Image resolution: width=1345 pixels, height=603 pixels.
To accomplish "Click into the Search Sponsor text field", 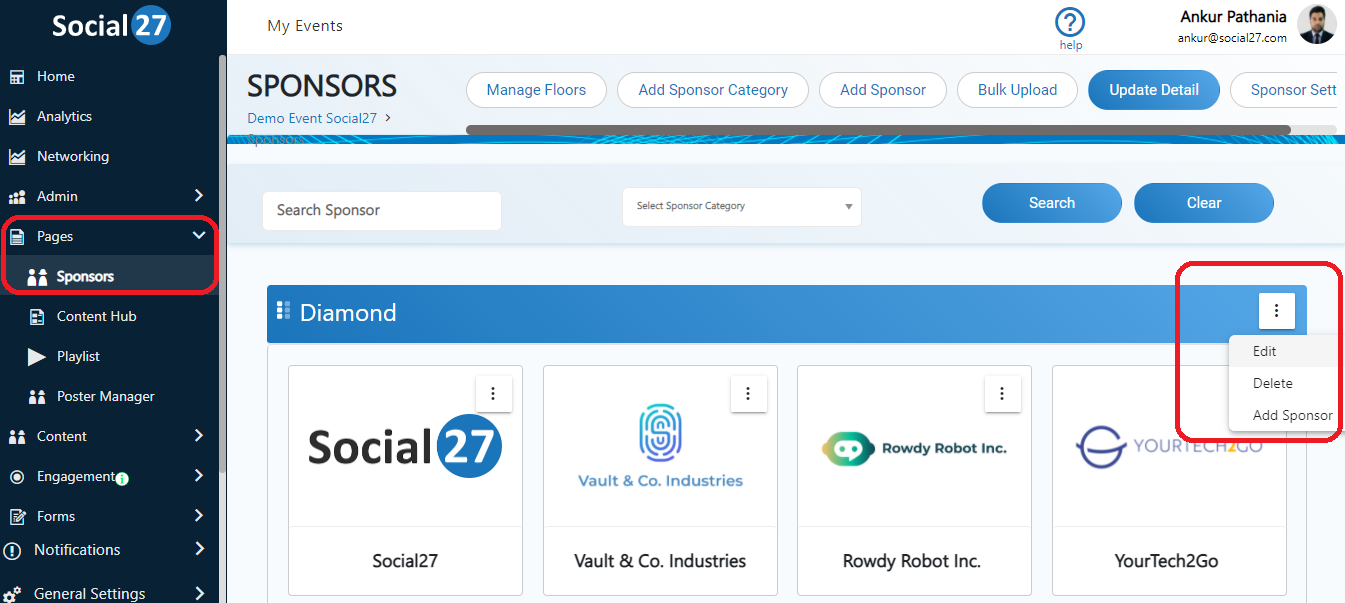I will (x=381, y=210).
